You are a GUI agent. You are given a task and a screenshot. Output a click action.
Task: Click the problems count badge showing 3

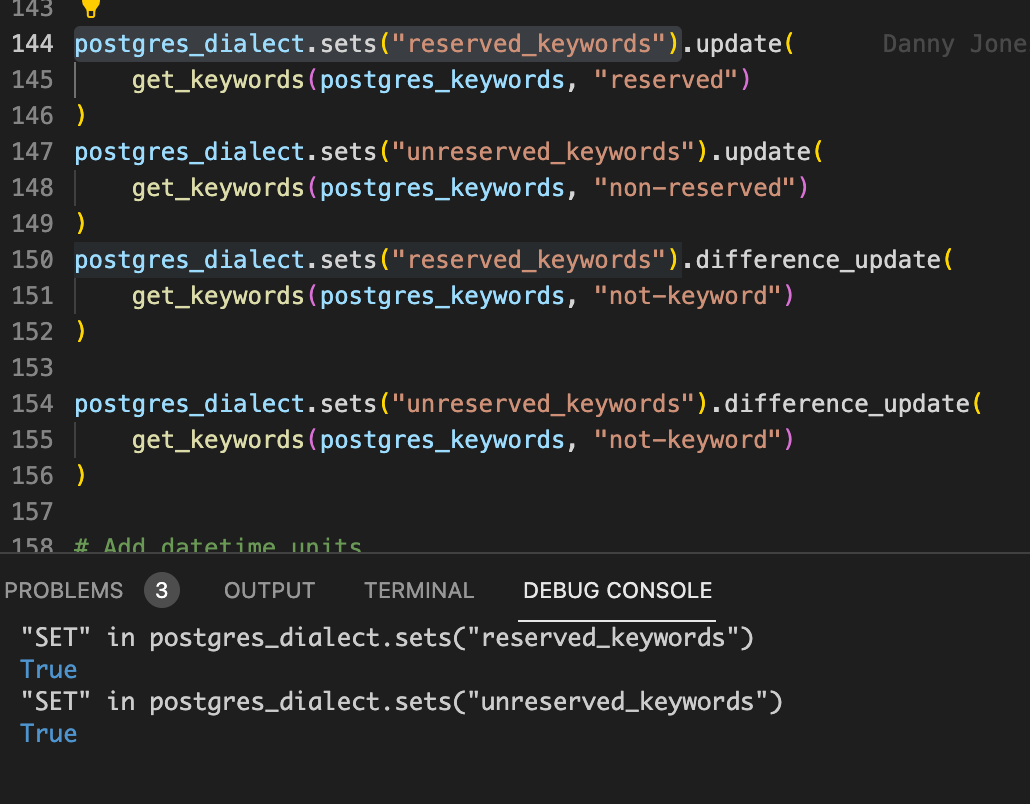(x=161, y=590)
